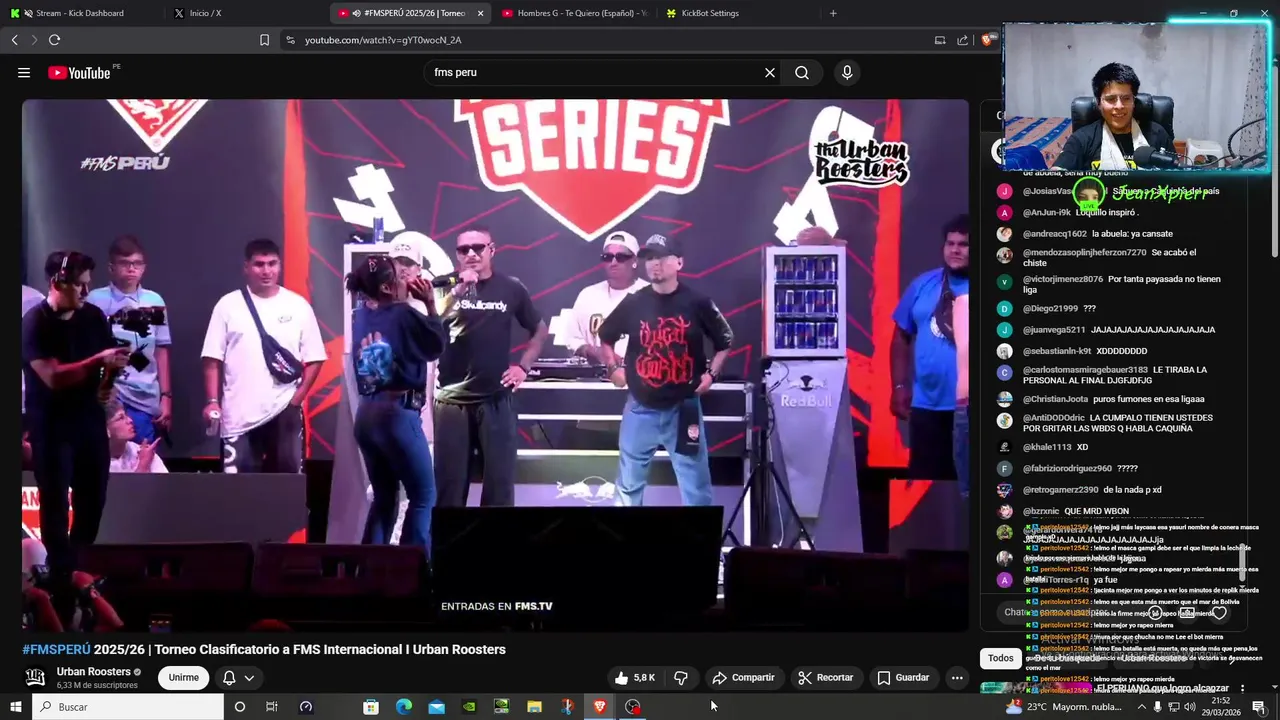The height and width of the screenshot is (720, 1280).
Task: Reload the page with the refresh icon
Action: coord(54,40)
